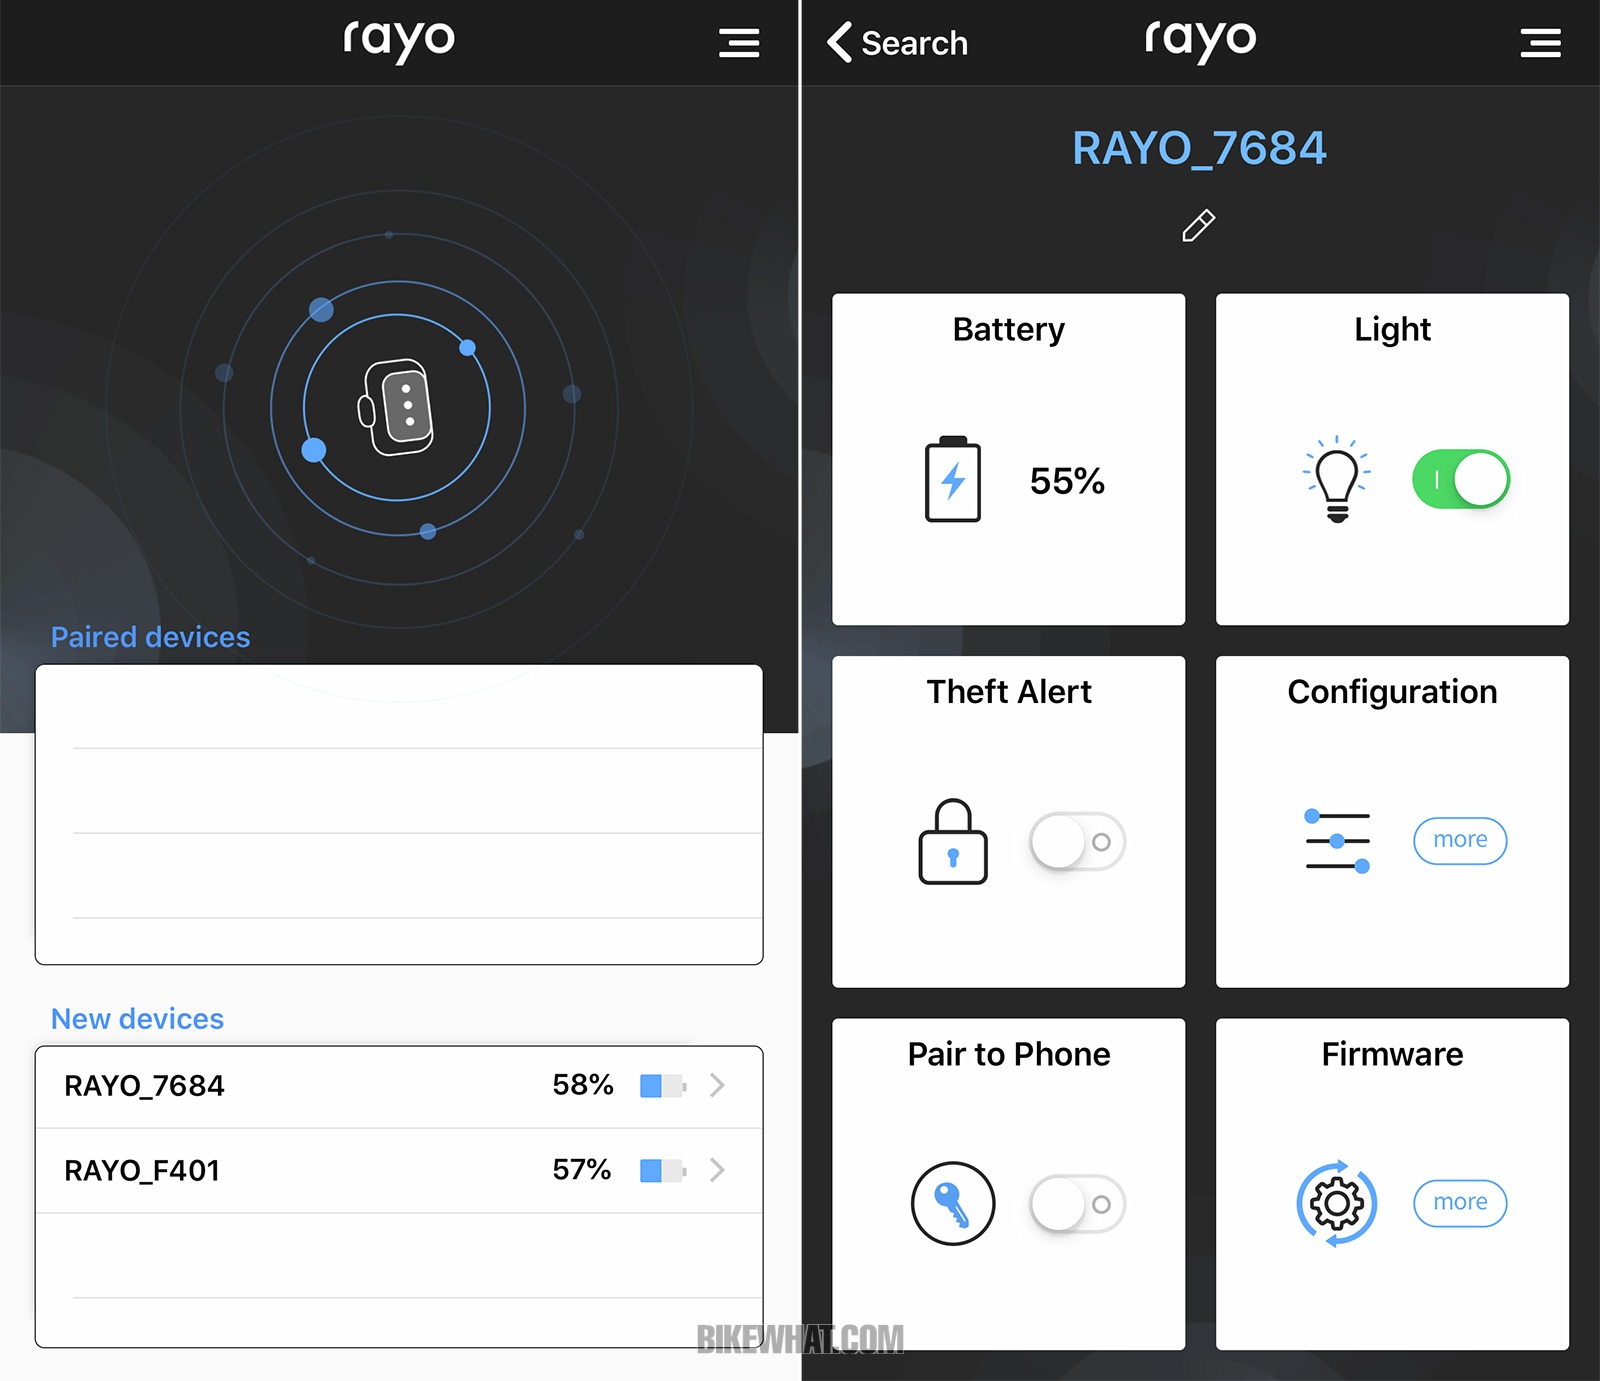
Task: Tap the rayo logo on detail screen
Action: [x=1200, y=41]
